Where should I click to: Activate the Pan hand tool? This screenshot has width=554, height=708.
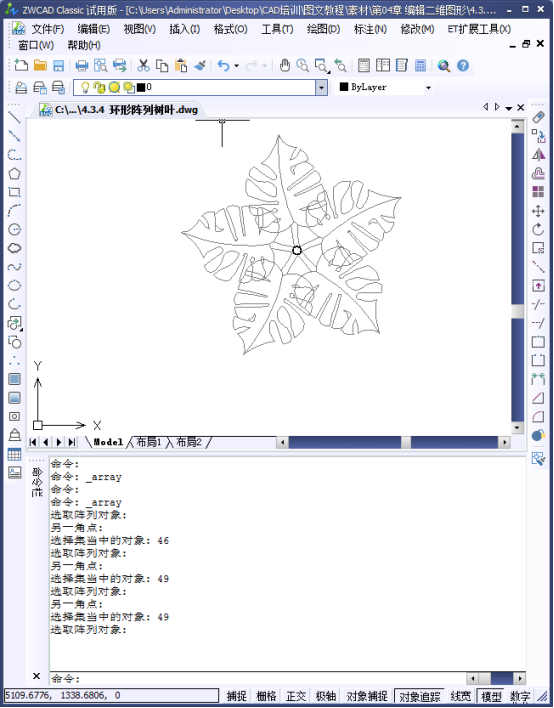click(284, 65)
